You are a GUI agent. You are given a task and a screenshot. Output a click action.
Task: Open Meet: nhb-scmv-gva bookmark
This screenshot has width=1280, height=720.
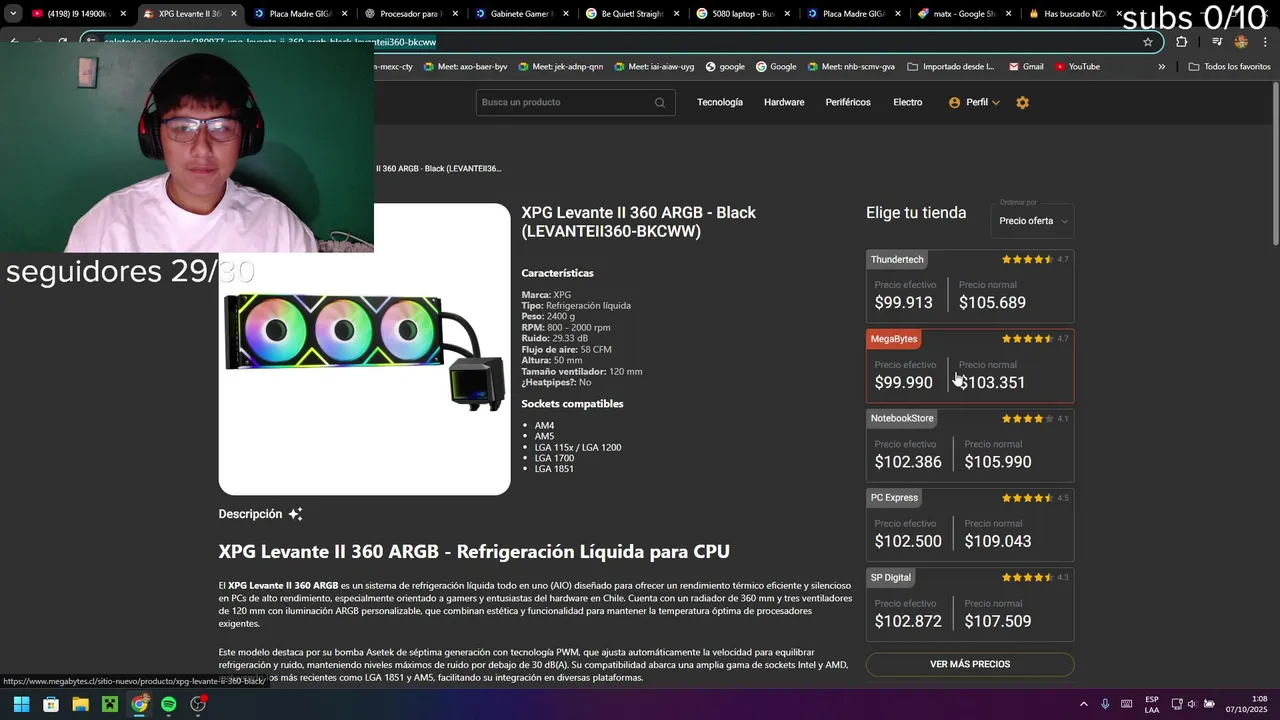pos(850,67)
